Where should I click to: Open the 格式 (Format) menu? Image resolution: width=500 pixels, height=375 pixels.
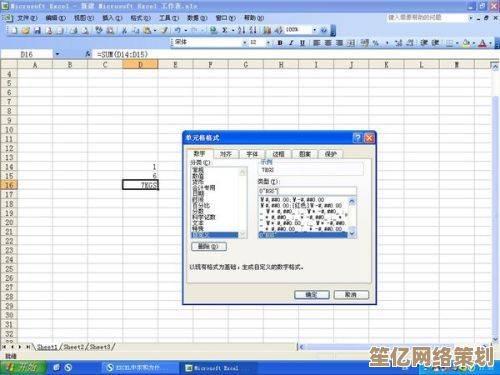[140, 18]
